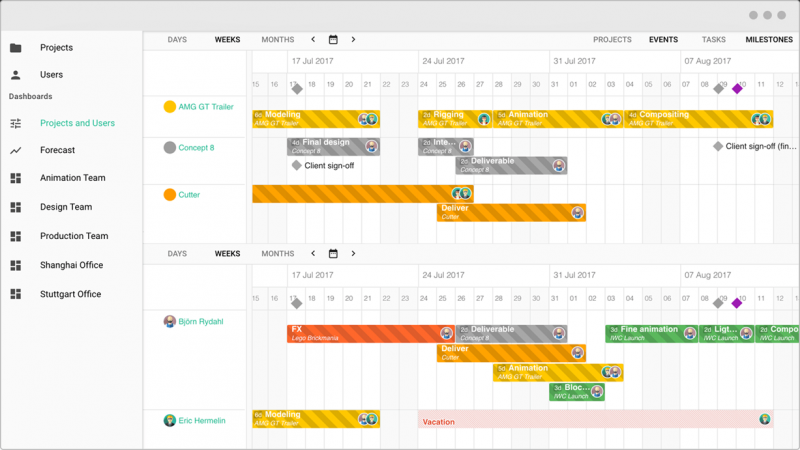Image resolution: width=800 pixels, height=450 pixels.
Task: Switch bottom timeline to MONTHS view
Action: click(278, 254)
